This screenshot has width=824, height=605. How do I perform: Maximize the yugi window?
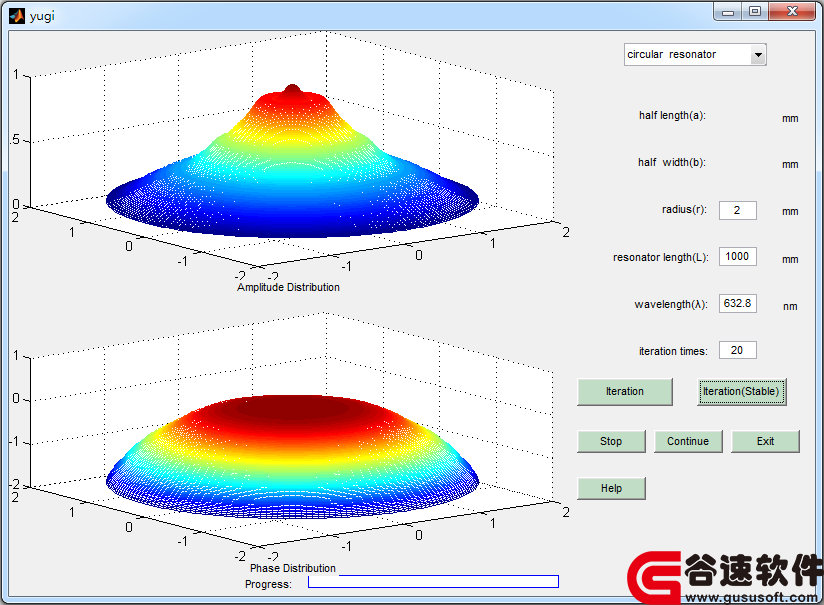755,12
